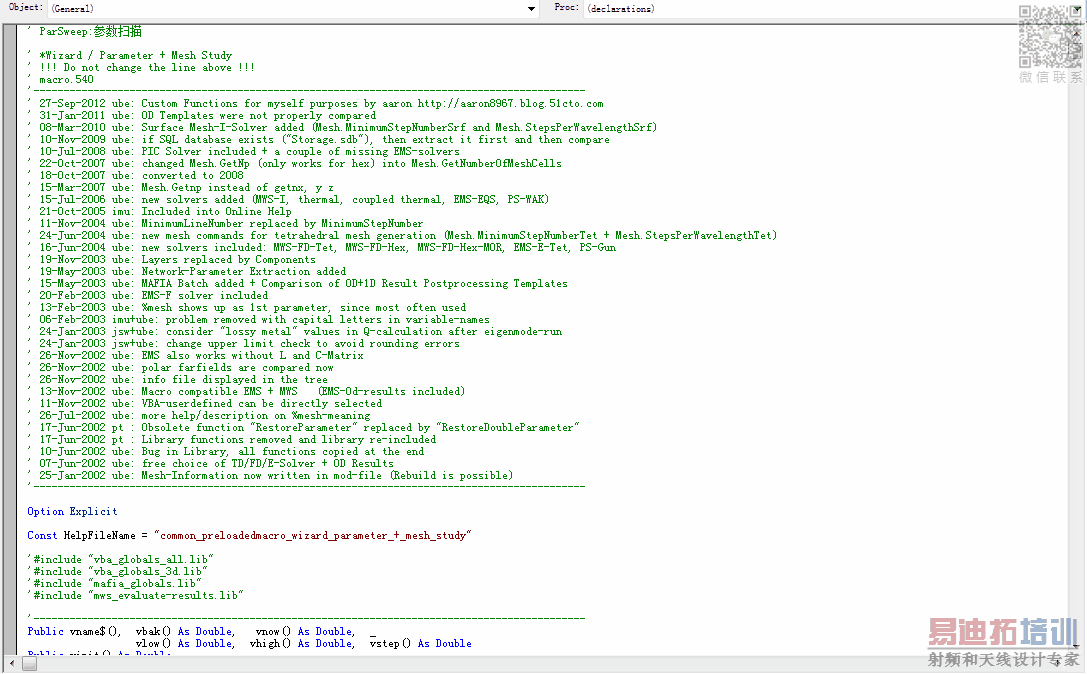Click the 'ParSweep' comment line
This screenshot has width=1087, height=674.
(x=85, y=31)
